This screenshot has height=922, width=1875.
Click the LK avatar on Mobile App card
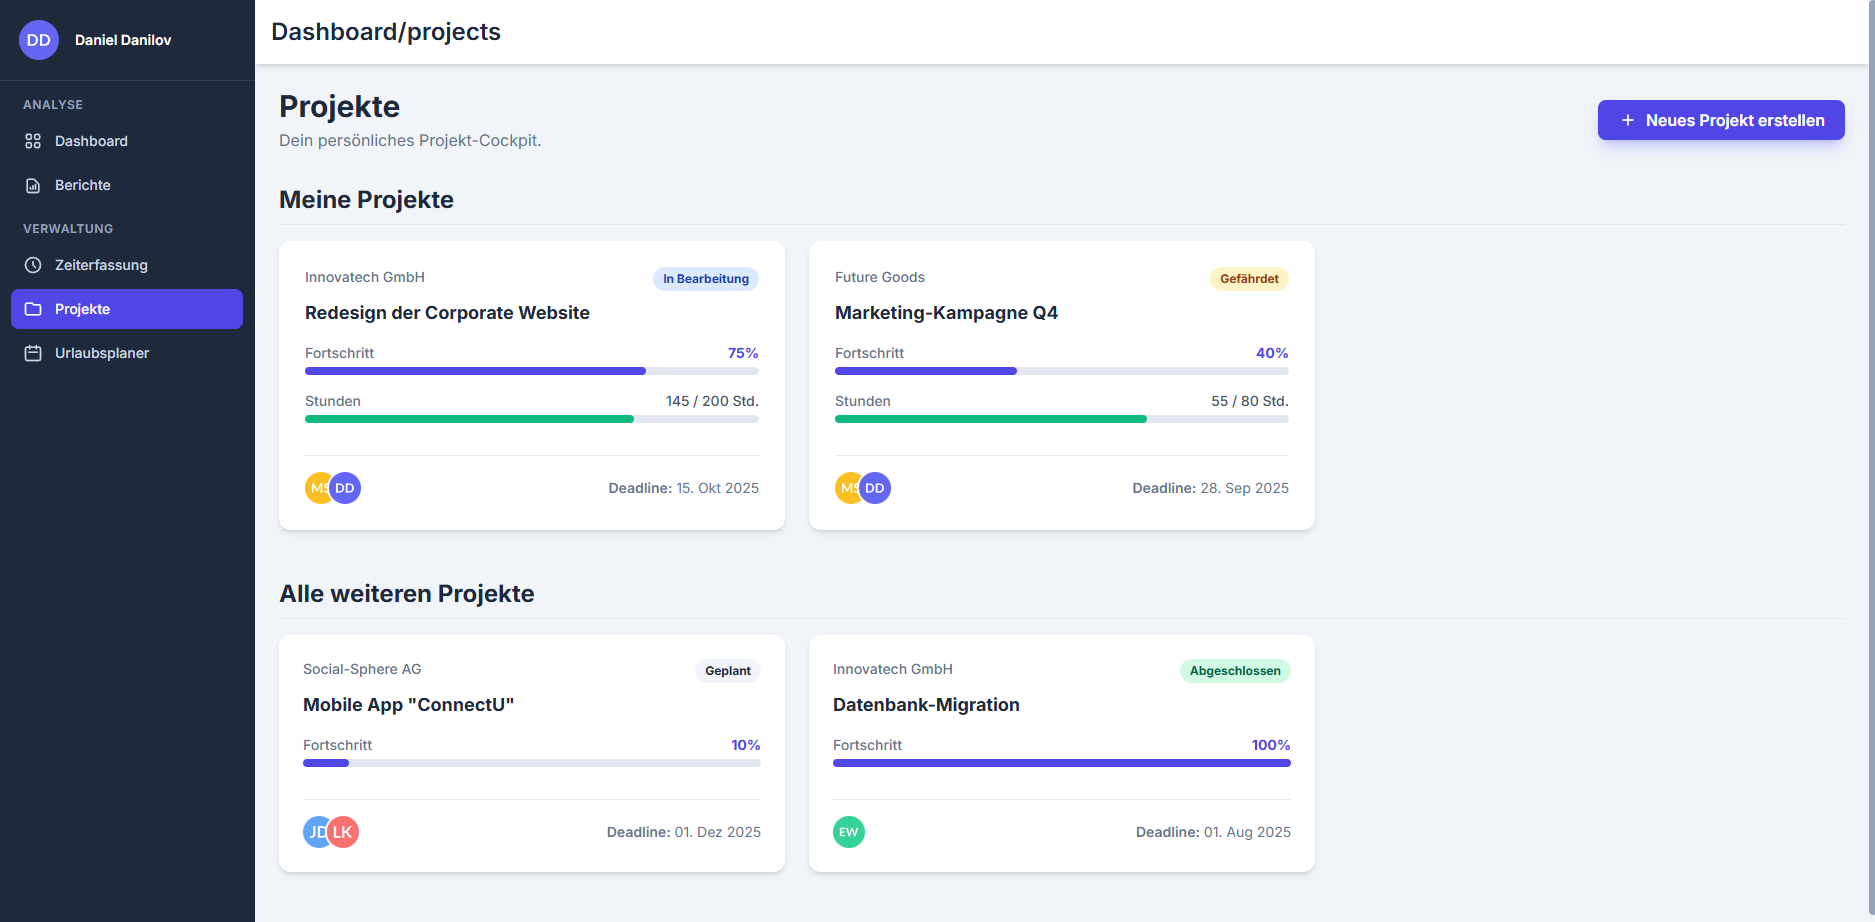[x=345, y=832]
